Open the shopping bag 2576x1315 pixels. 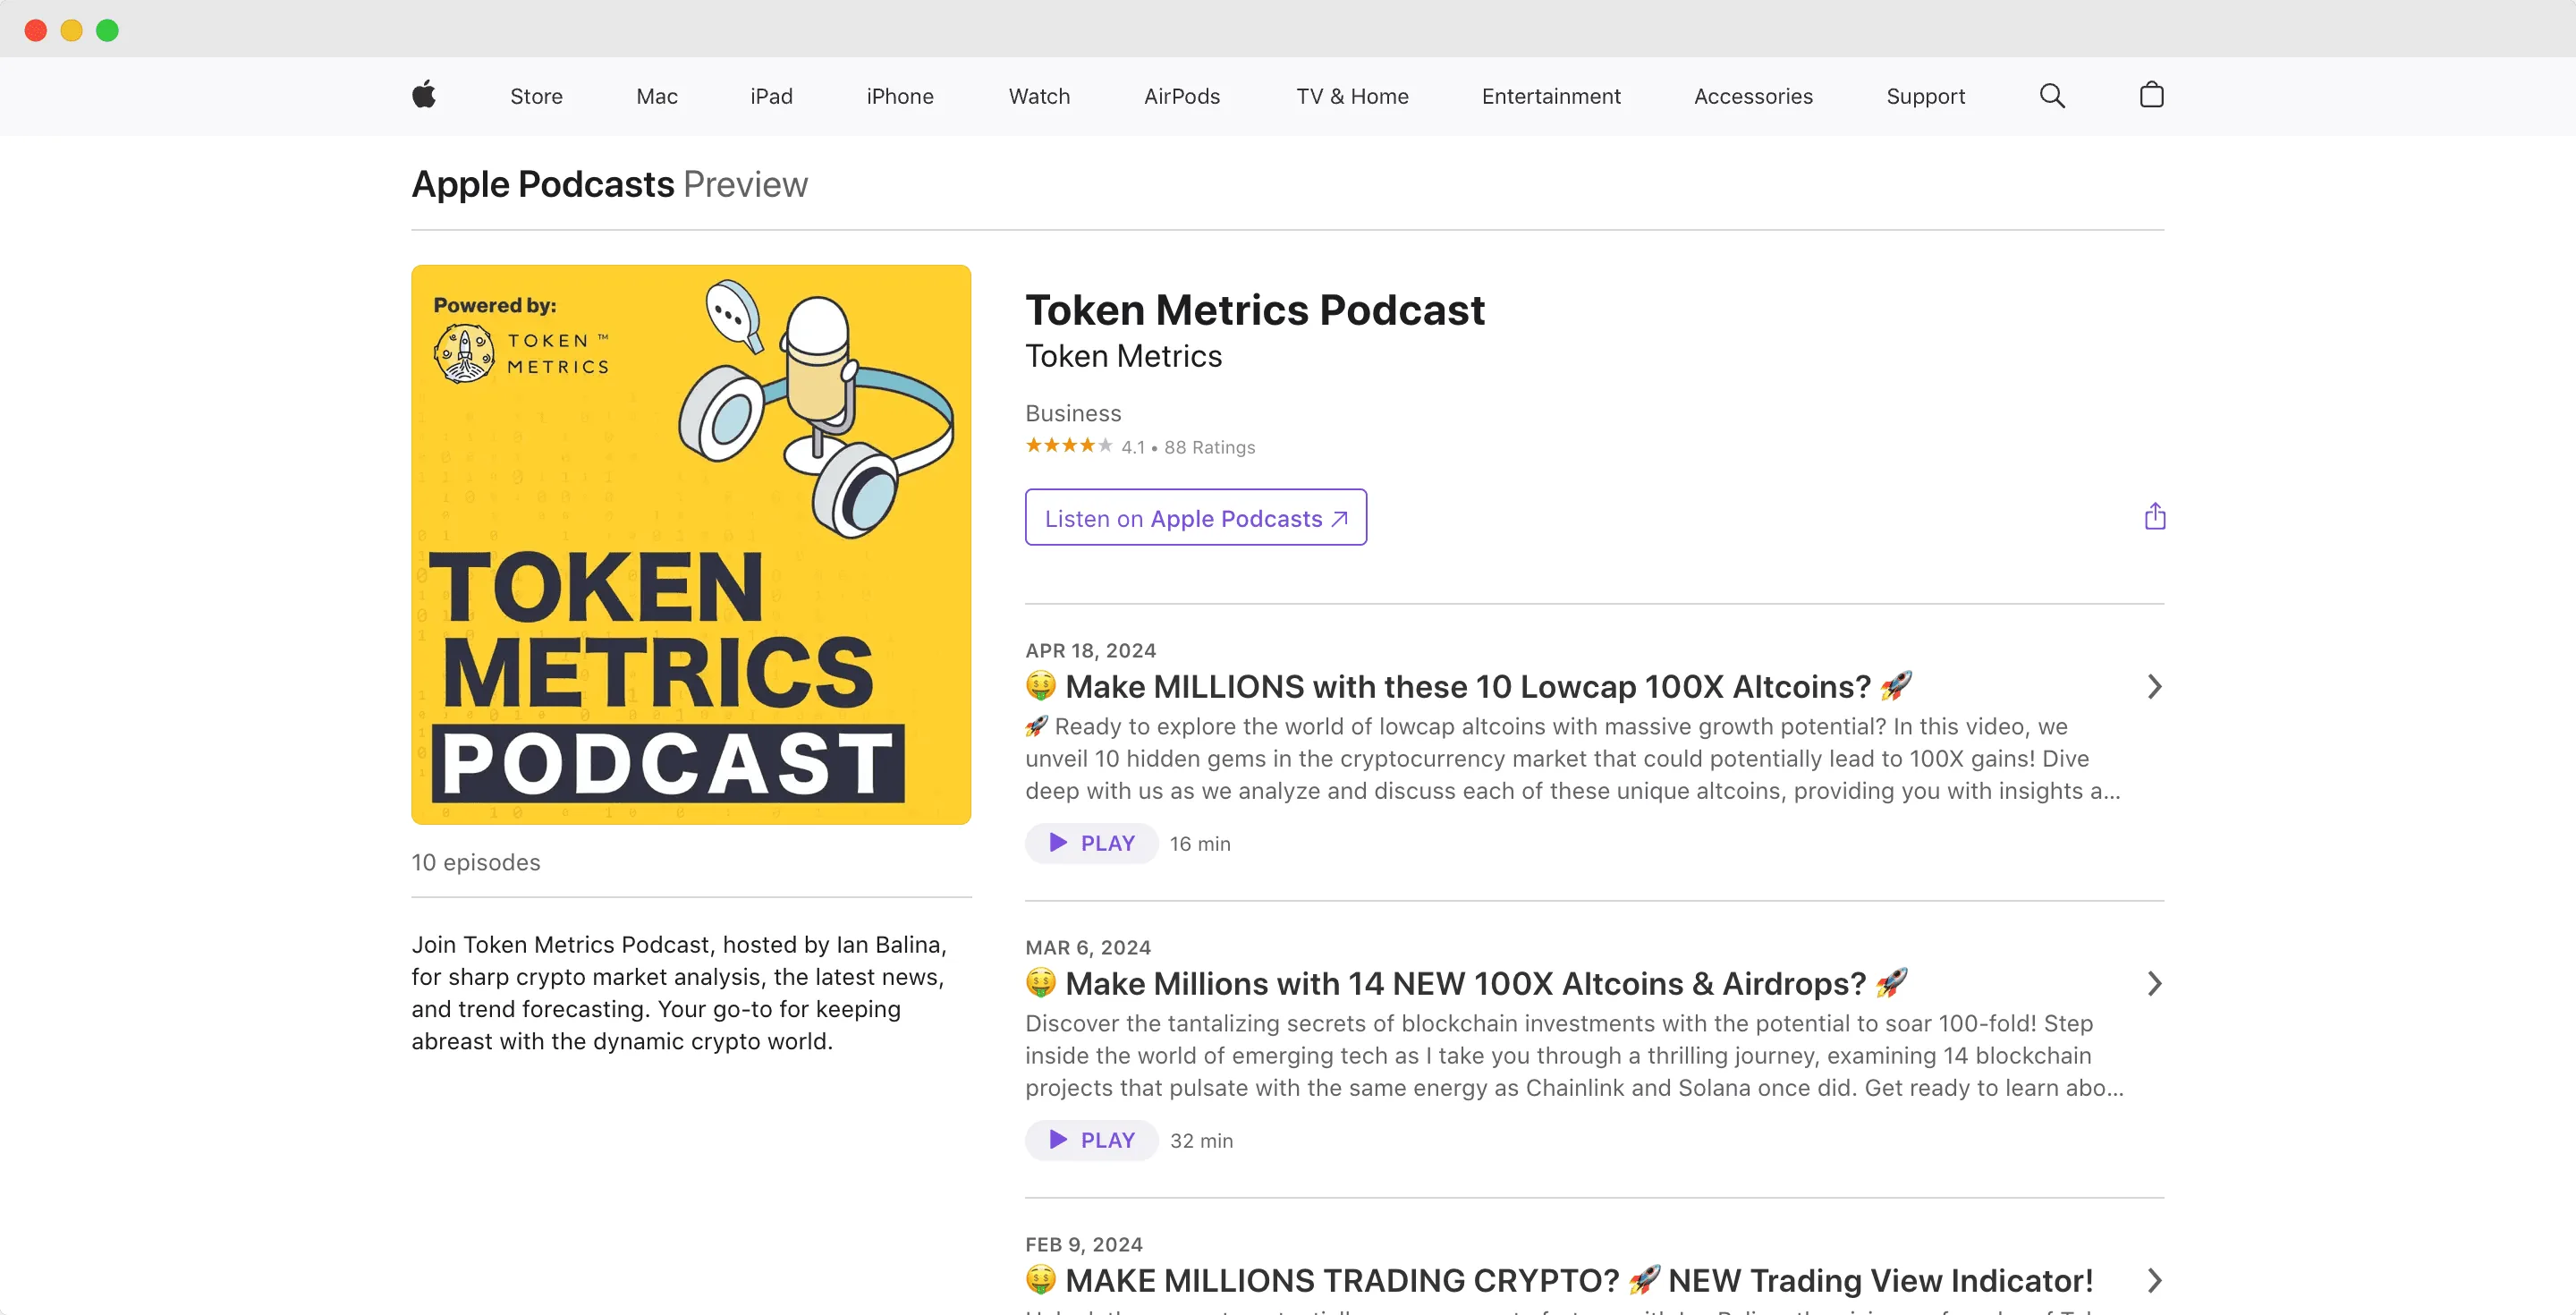(2152, 95)
